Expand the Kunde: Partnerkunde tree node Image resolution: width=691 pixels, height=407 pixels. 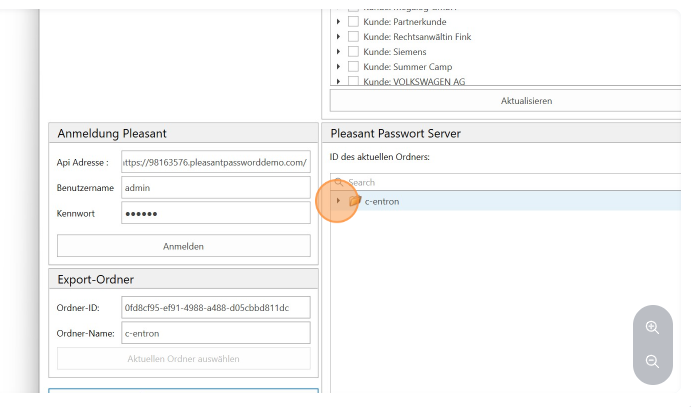point(338,21)
